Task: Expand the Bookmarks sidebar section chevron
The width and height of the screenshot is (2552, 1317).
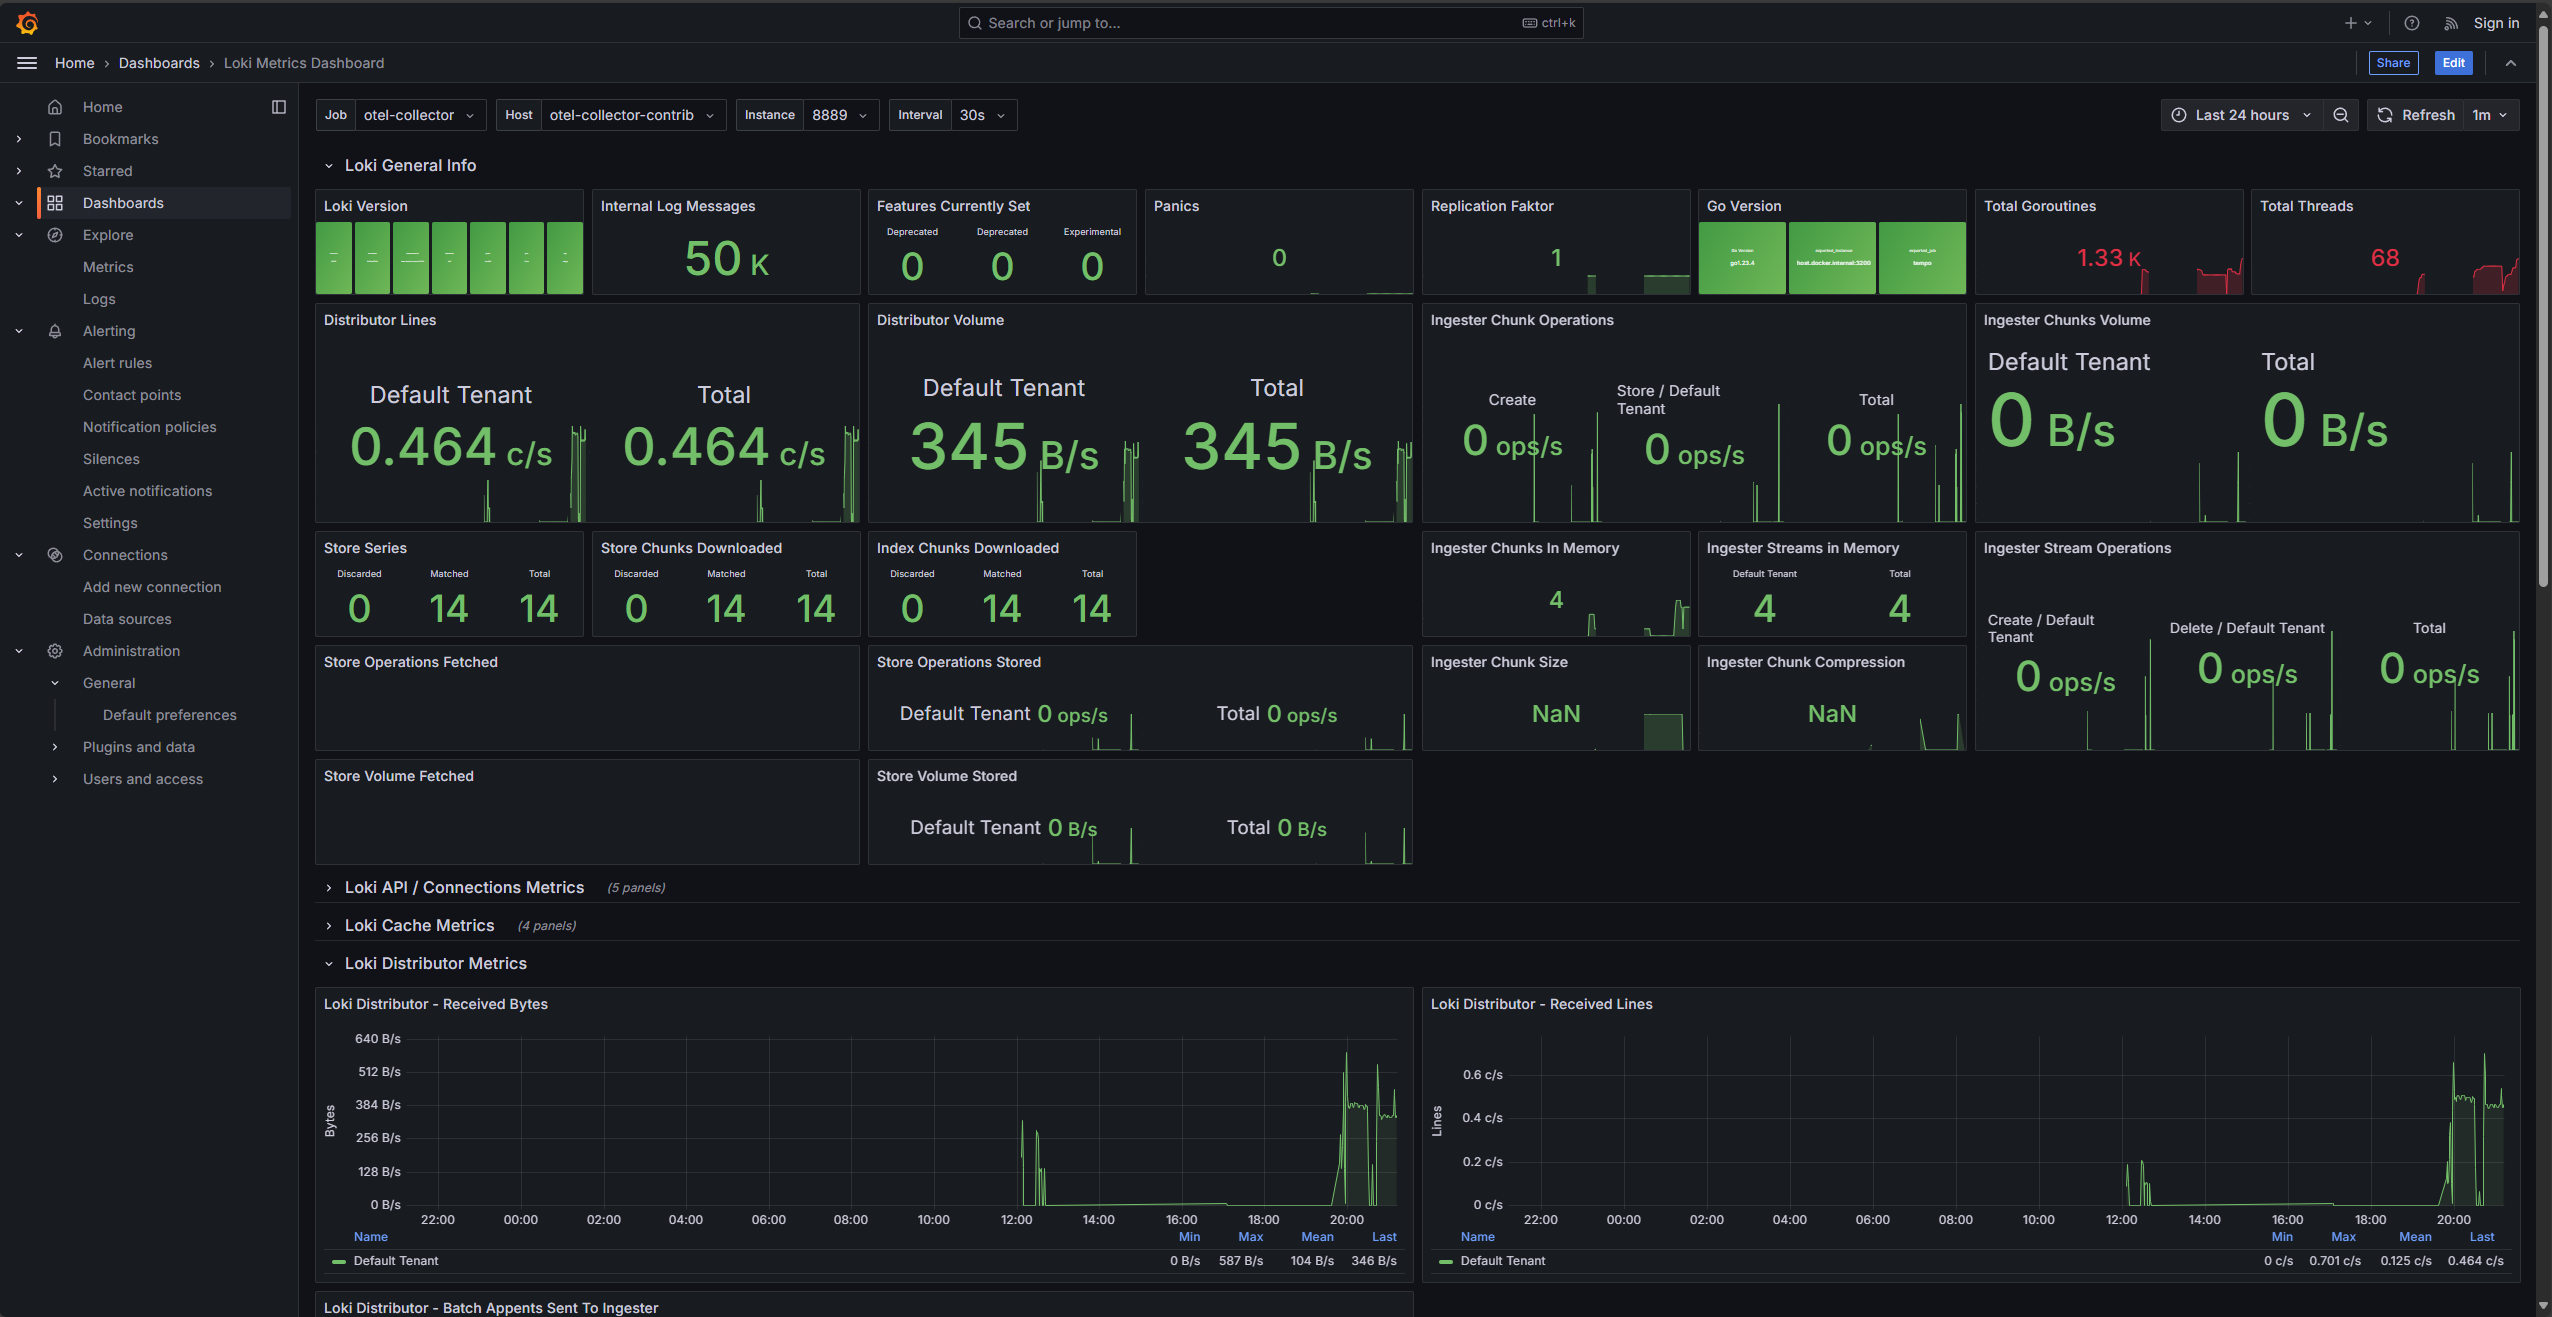Action: (19, 139)
